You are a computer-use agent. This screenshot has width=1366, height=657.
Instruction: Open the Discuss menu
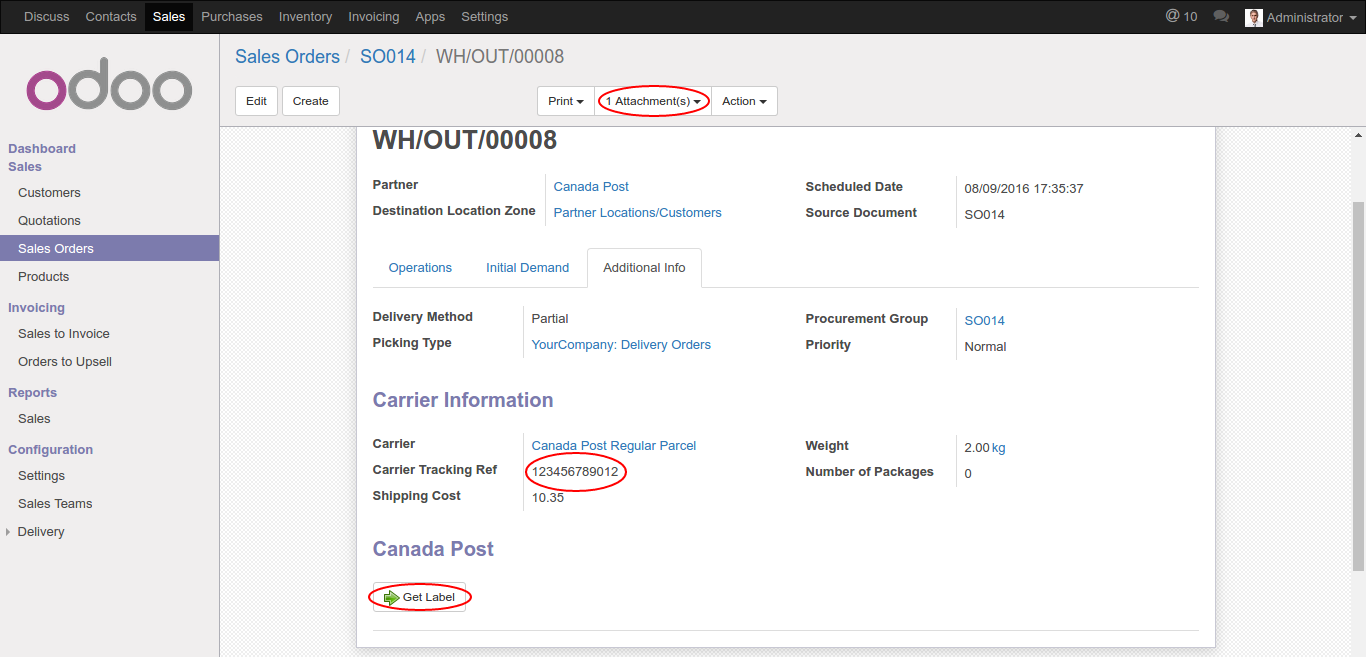[47, 17]
